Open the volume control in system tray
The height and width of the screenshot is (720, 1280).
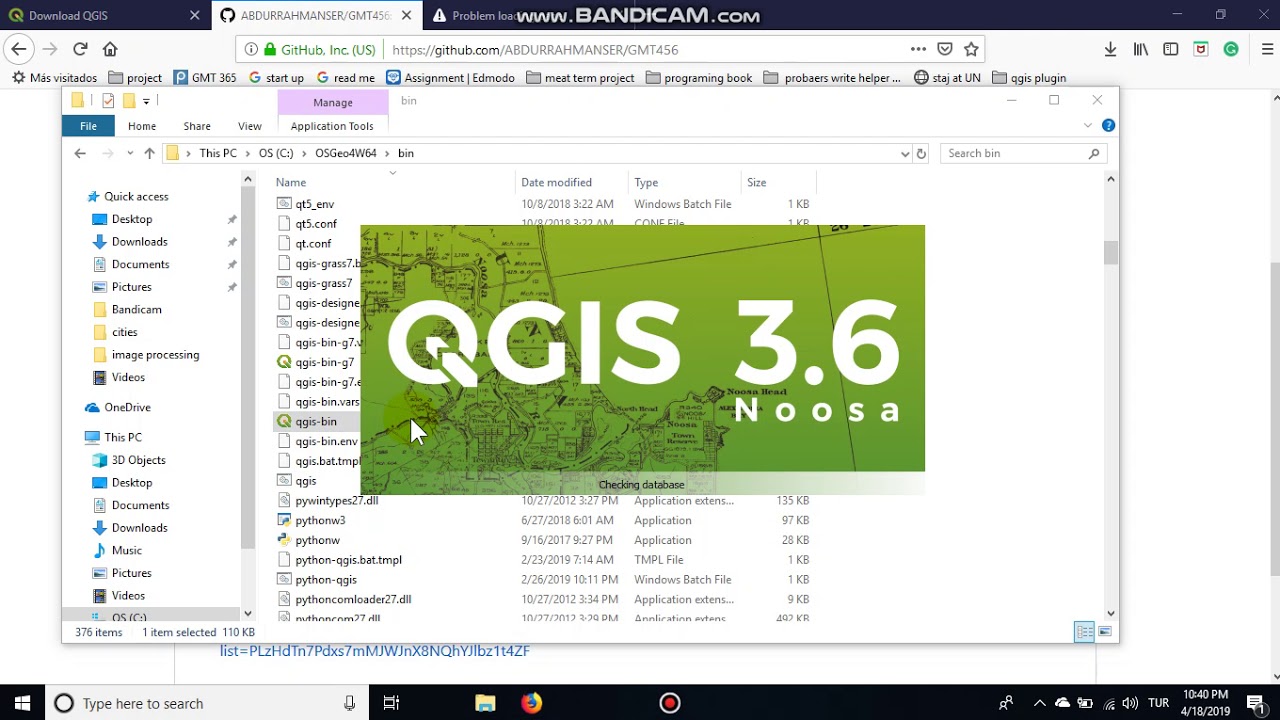1130,703
